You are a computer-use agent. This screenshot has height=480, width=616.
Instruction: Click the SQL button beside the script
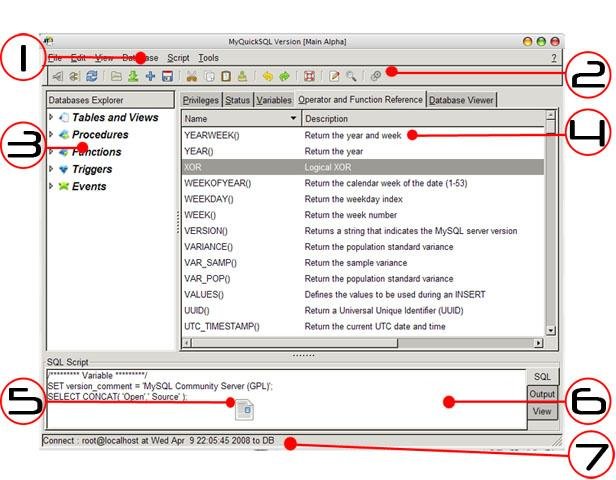[x=542, y=377]
